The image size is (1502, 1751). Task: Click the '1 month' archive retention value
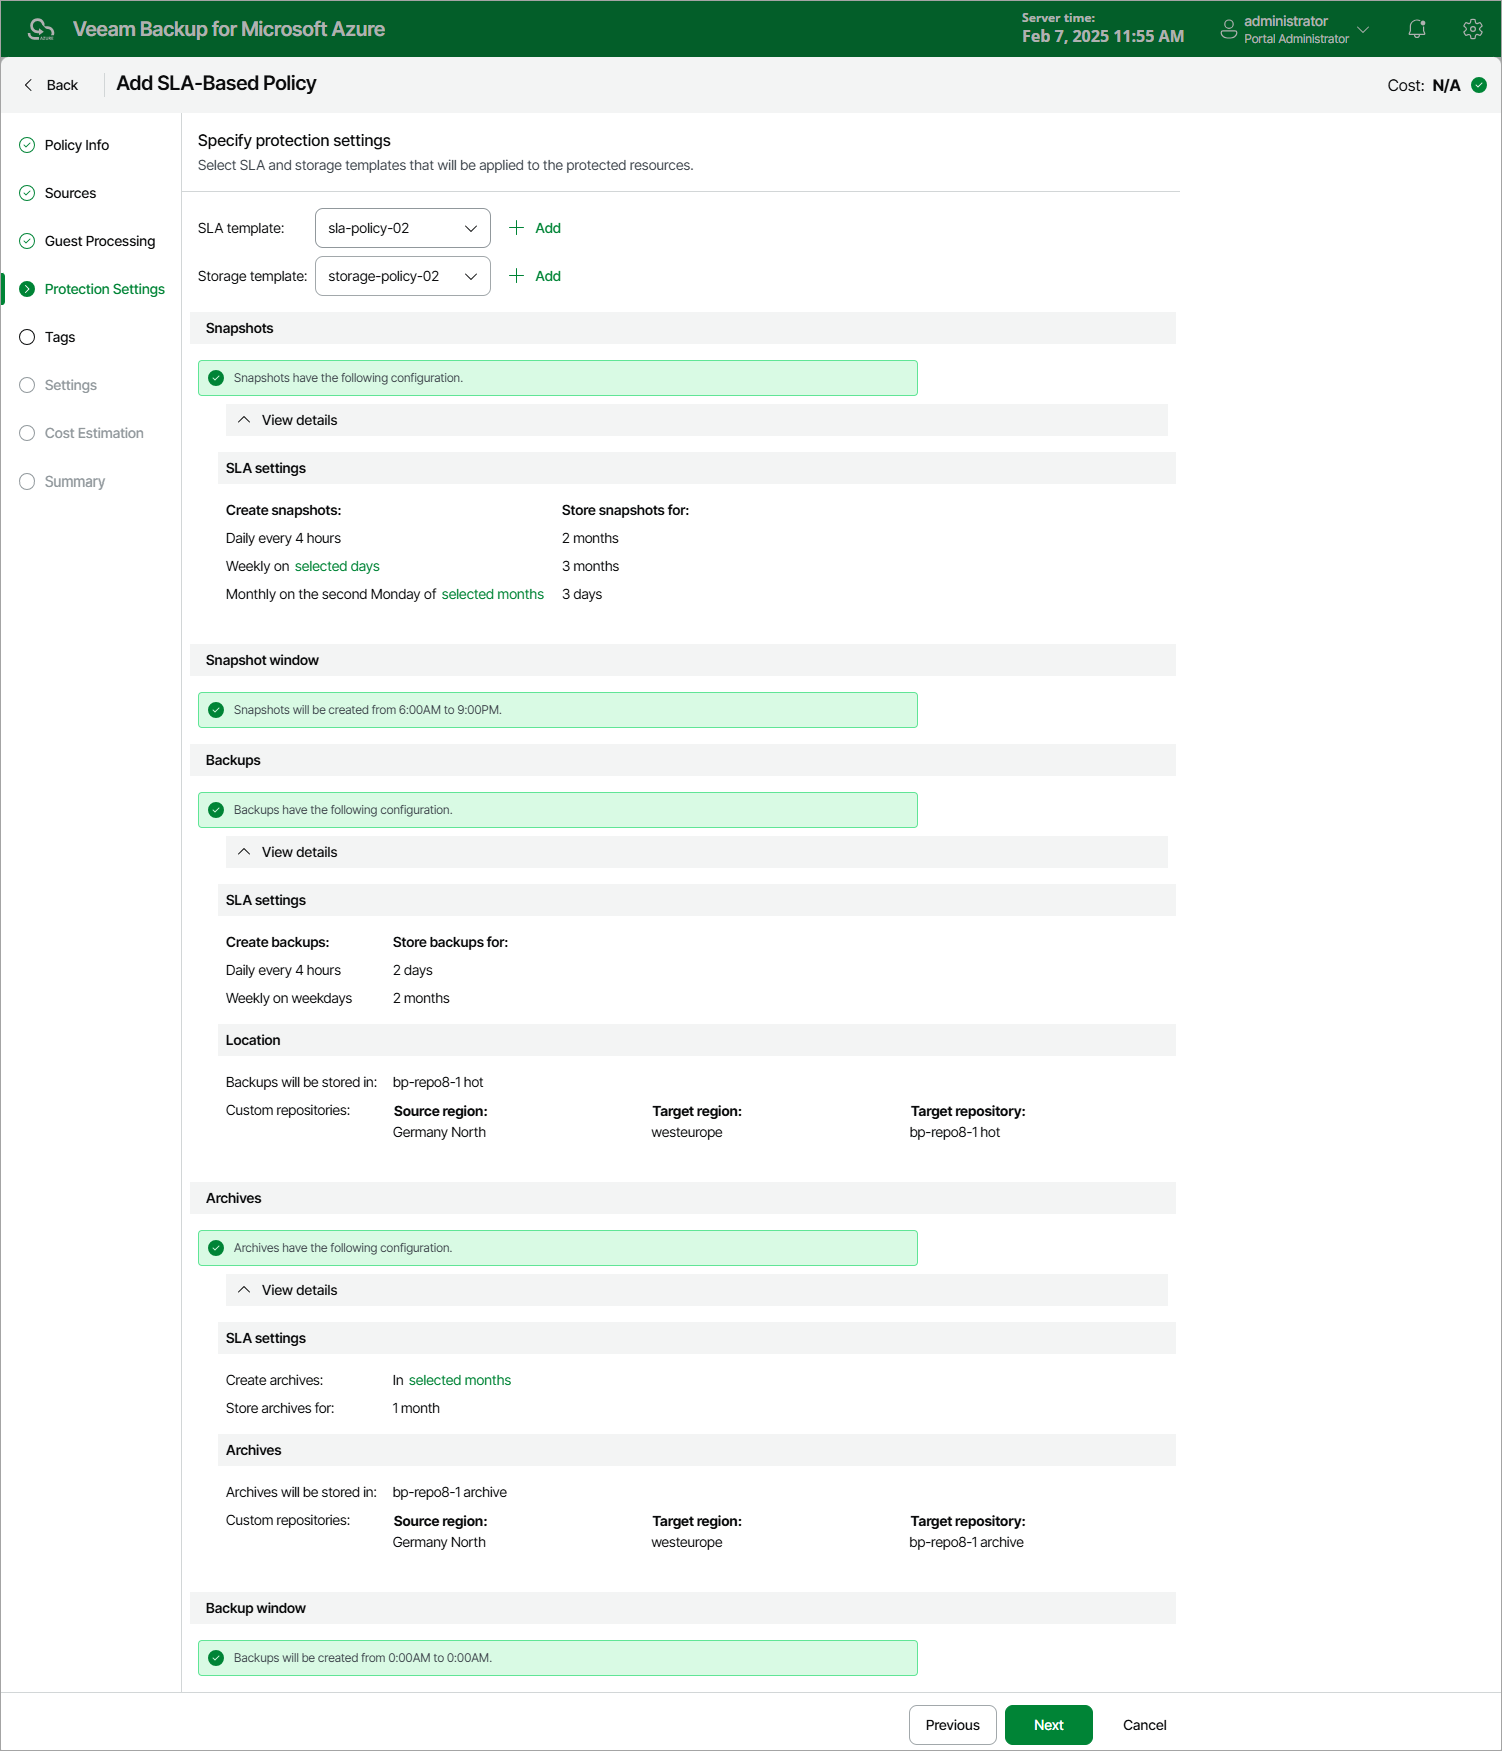[416, 1408]
